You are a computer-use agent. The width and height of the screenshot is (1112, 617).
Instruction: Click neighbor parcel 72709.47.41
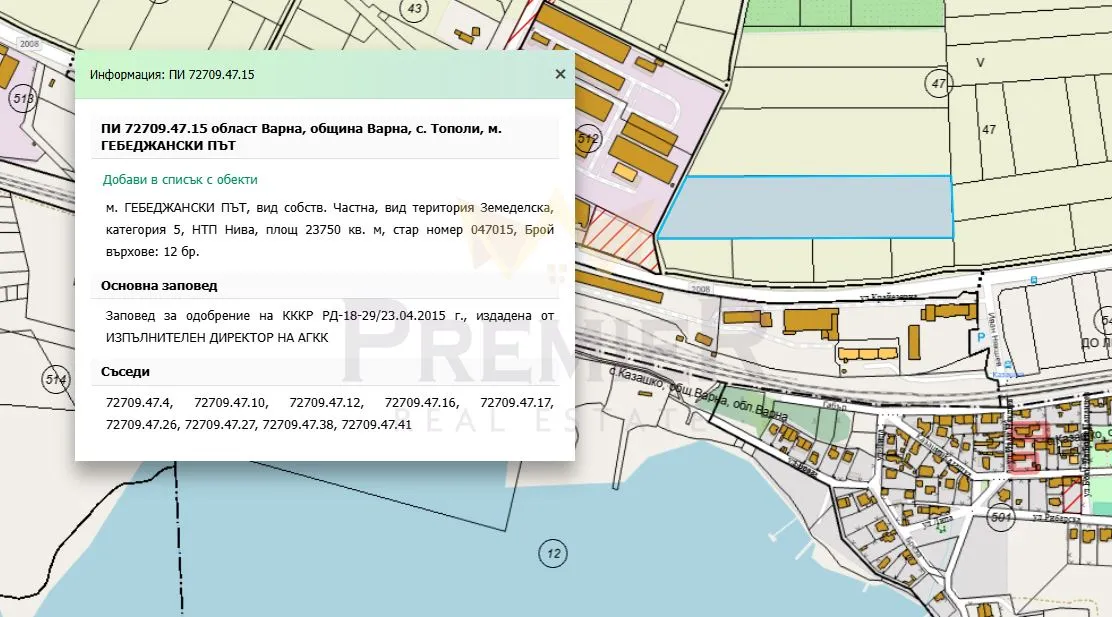[x=376, y=425]
